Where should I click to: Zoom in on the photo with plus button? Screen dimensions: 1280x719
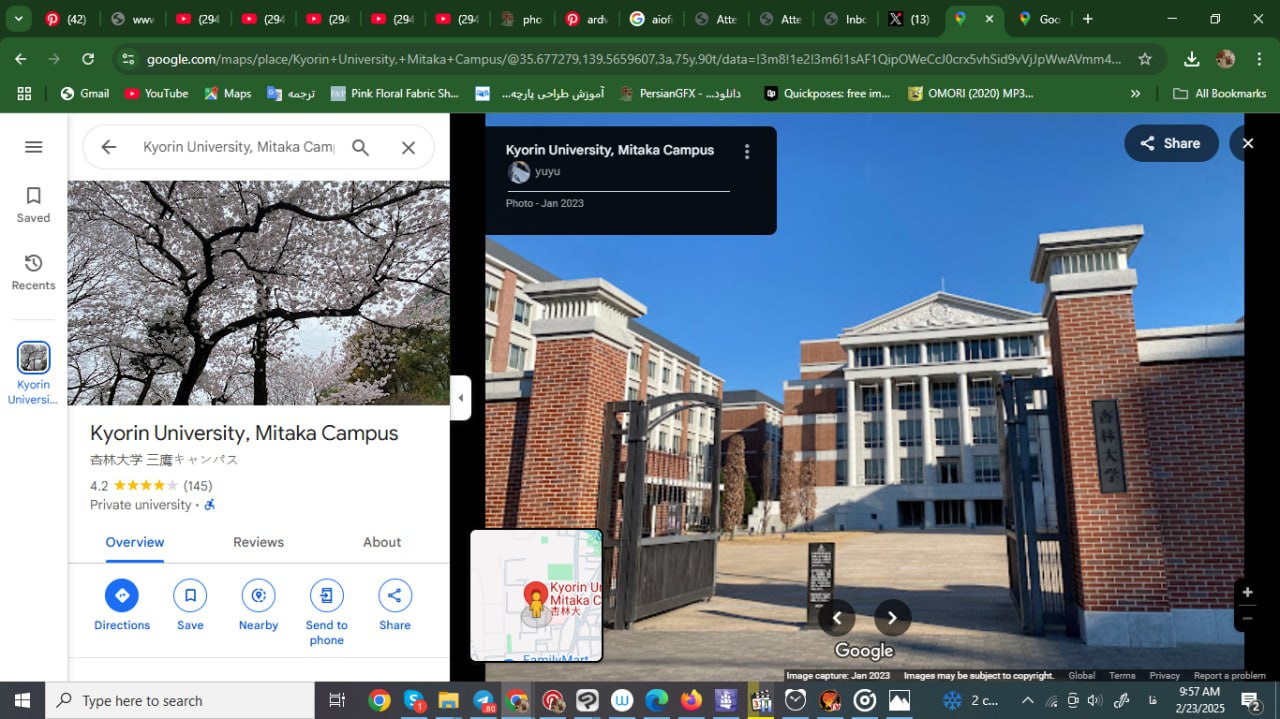tap(1247, 592)
